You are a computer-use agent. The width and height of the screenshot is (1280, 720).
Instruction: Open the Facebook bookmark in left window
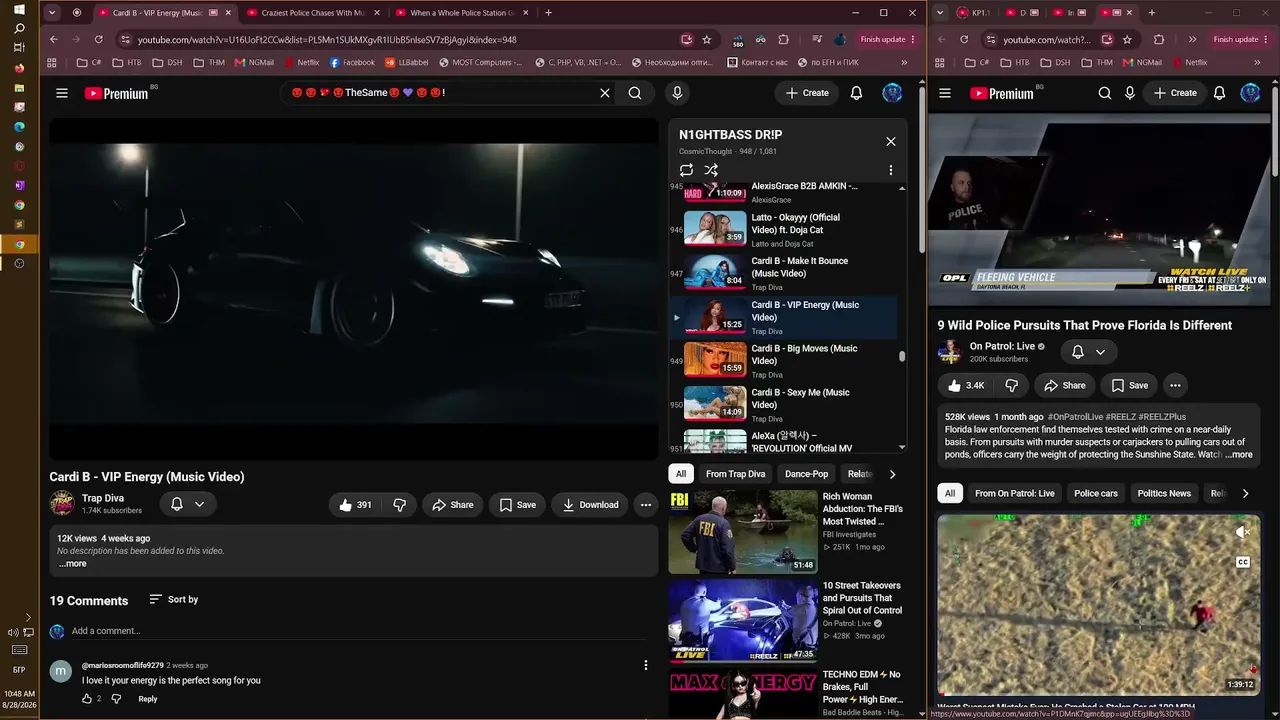pyautogui.click(x=352, y=62)
